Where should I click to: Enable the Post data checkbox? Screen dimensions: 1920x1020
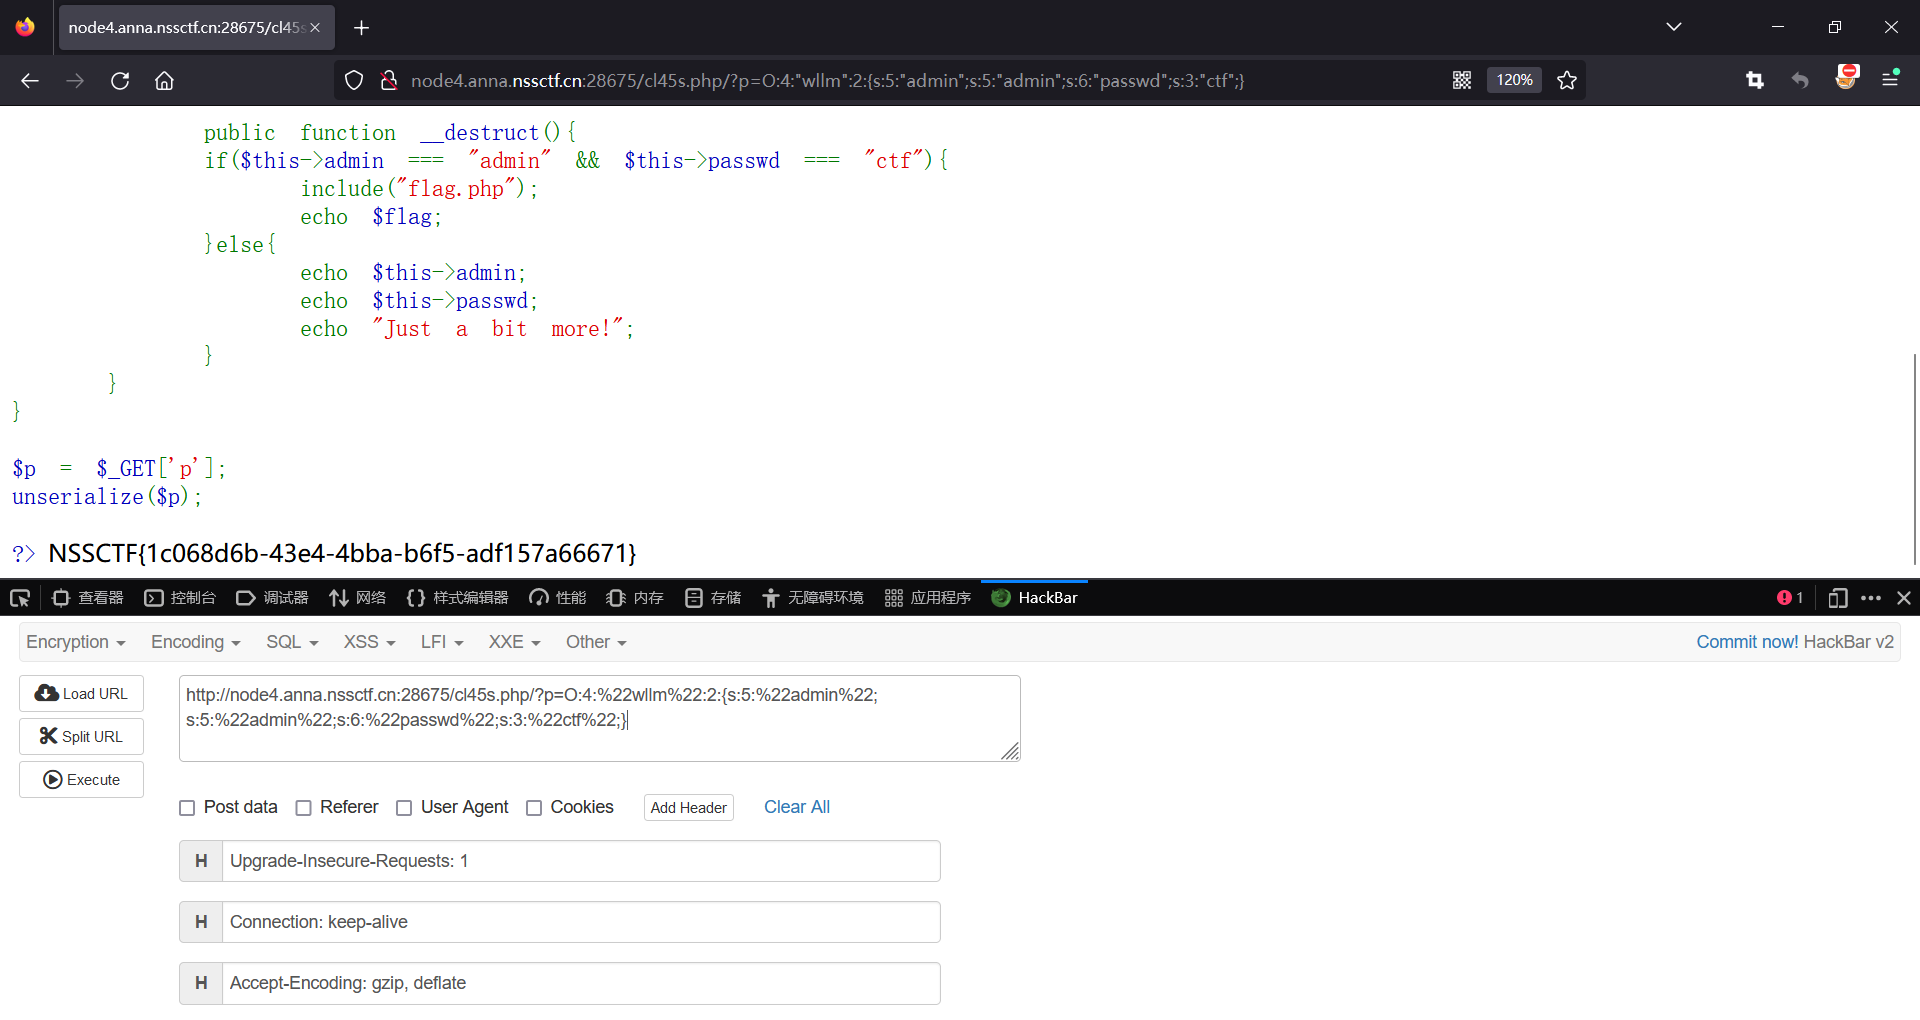[187, 808]
